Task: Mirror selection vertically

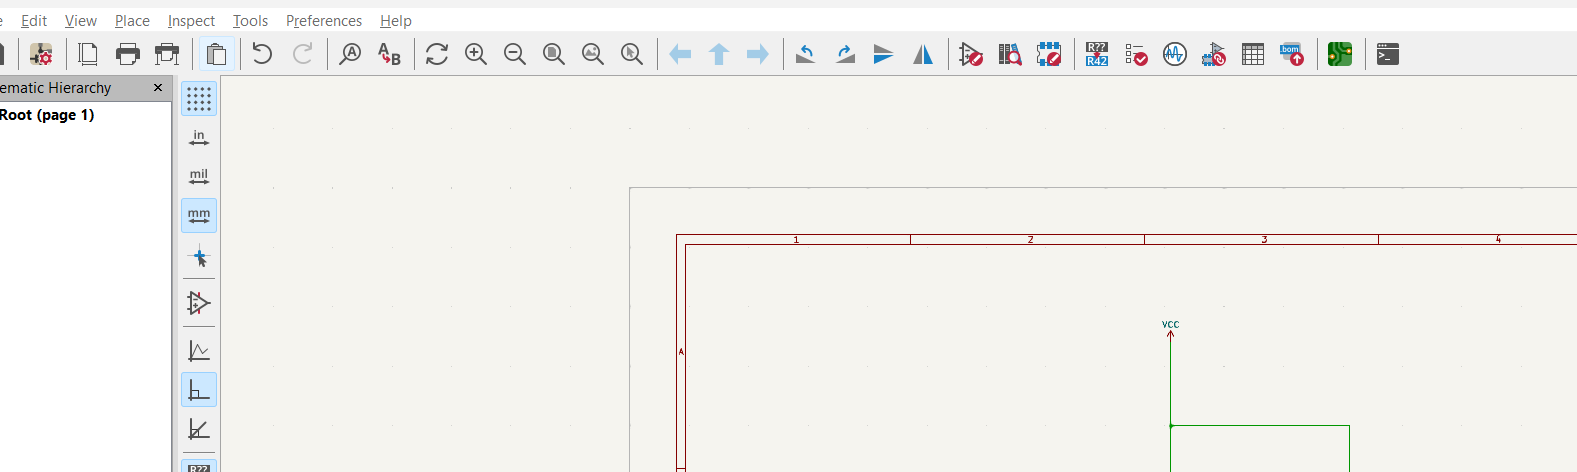Action: click(x=884, y=54)
